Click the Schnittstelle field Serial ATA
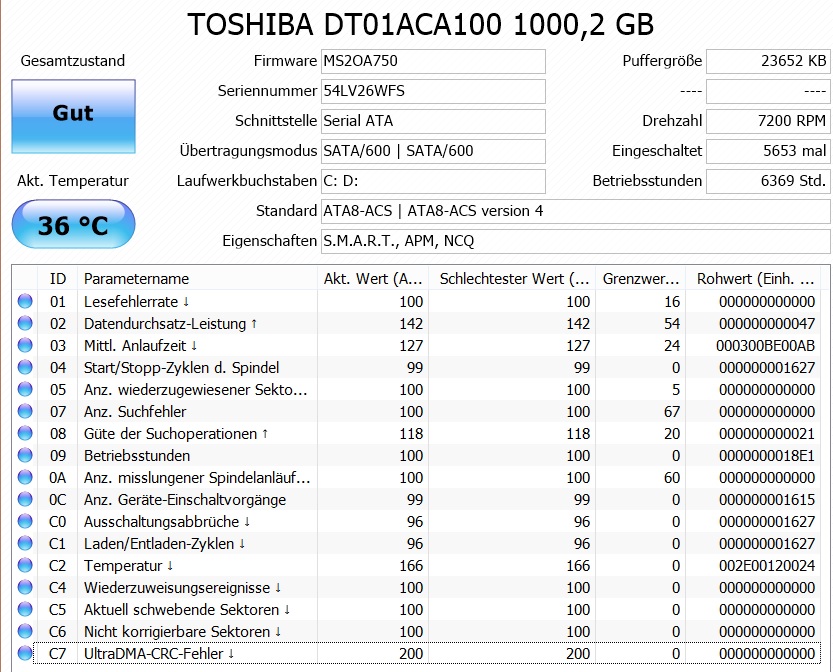The image size is (833, 672). 433,121
